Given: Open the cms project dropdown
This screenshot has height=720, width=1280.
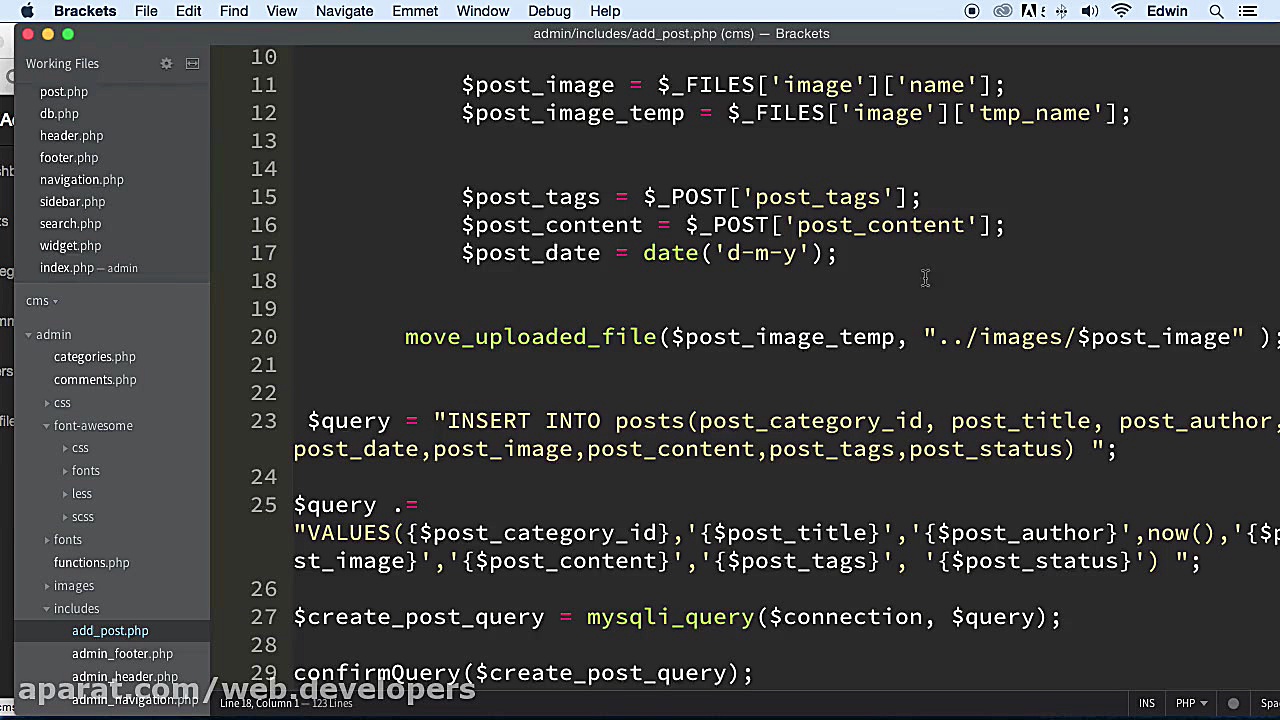Looking at the screenshot, I should click(x=42, y=301).
